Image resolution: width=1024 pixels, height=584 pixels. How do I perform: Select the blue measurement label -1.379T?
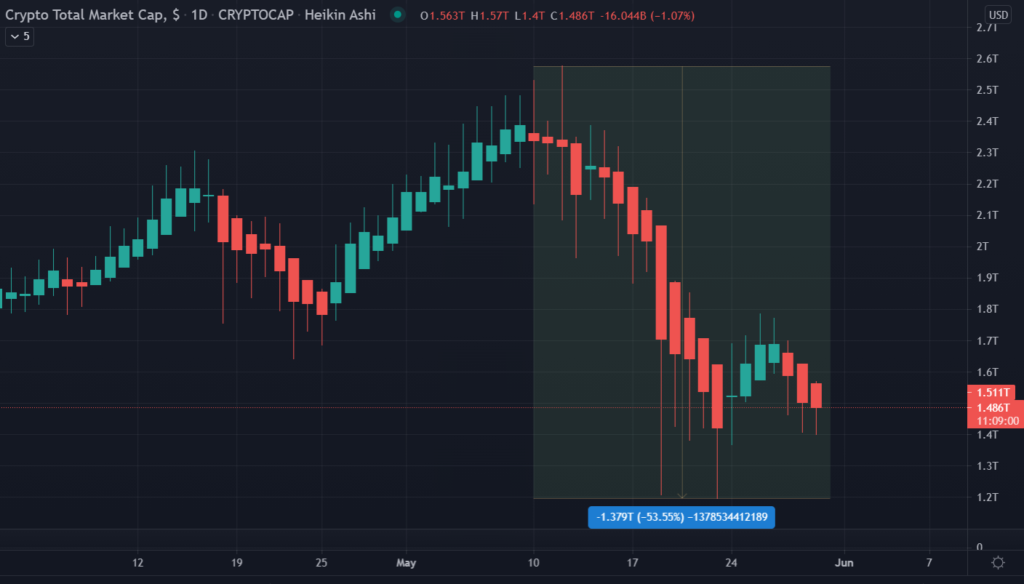(681, 517)
